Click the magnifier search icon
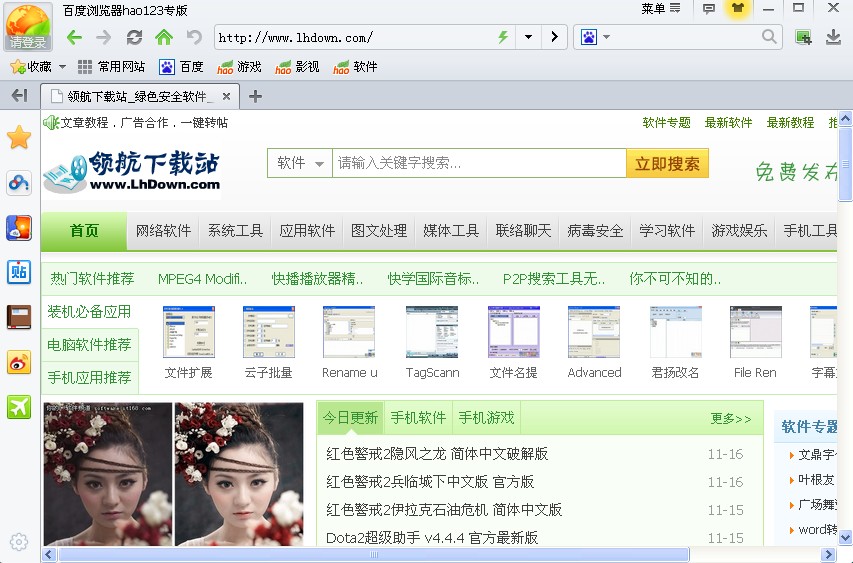 pos(769,37)
